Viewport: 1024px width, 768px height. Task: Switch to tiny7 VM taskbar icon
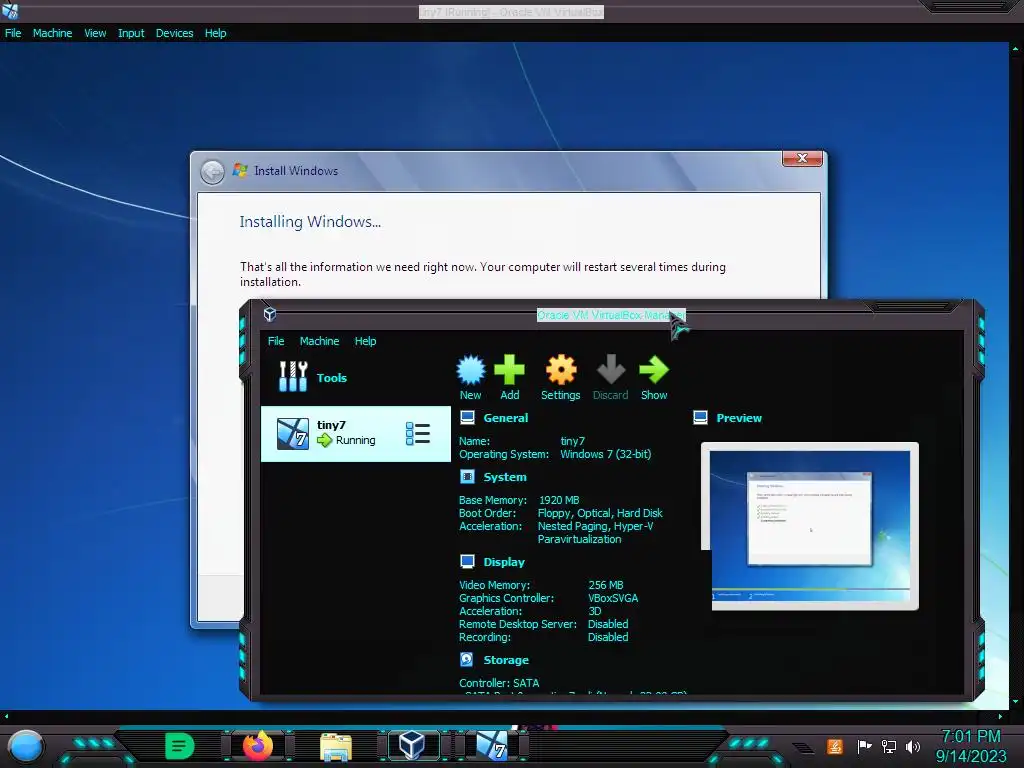492,745
